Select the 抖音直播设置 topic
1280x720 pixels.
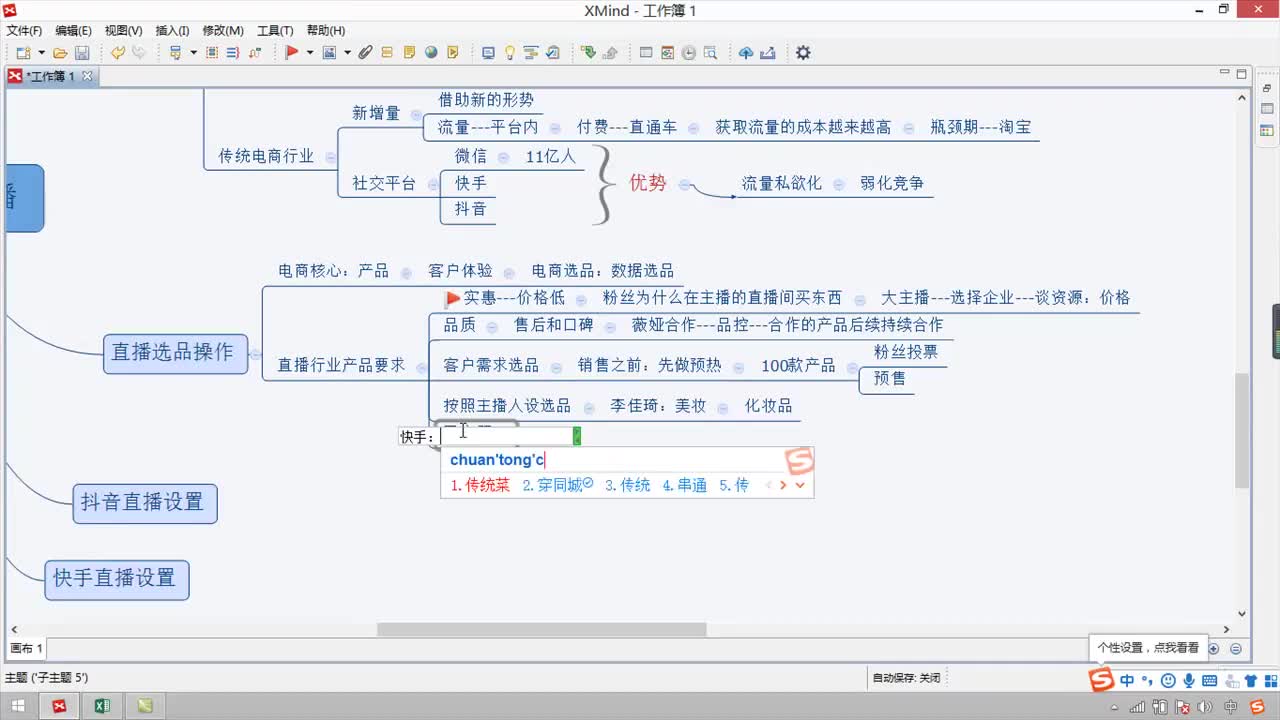[x=145, y=502]
